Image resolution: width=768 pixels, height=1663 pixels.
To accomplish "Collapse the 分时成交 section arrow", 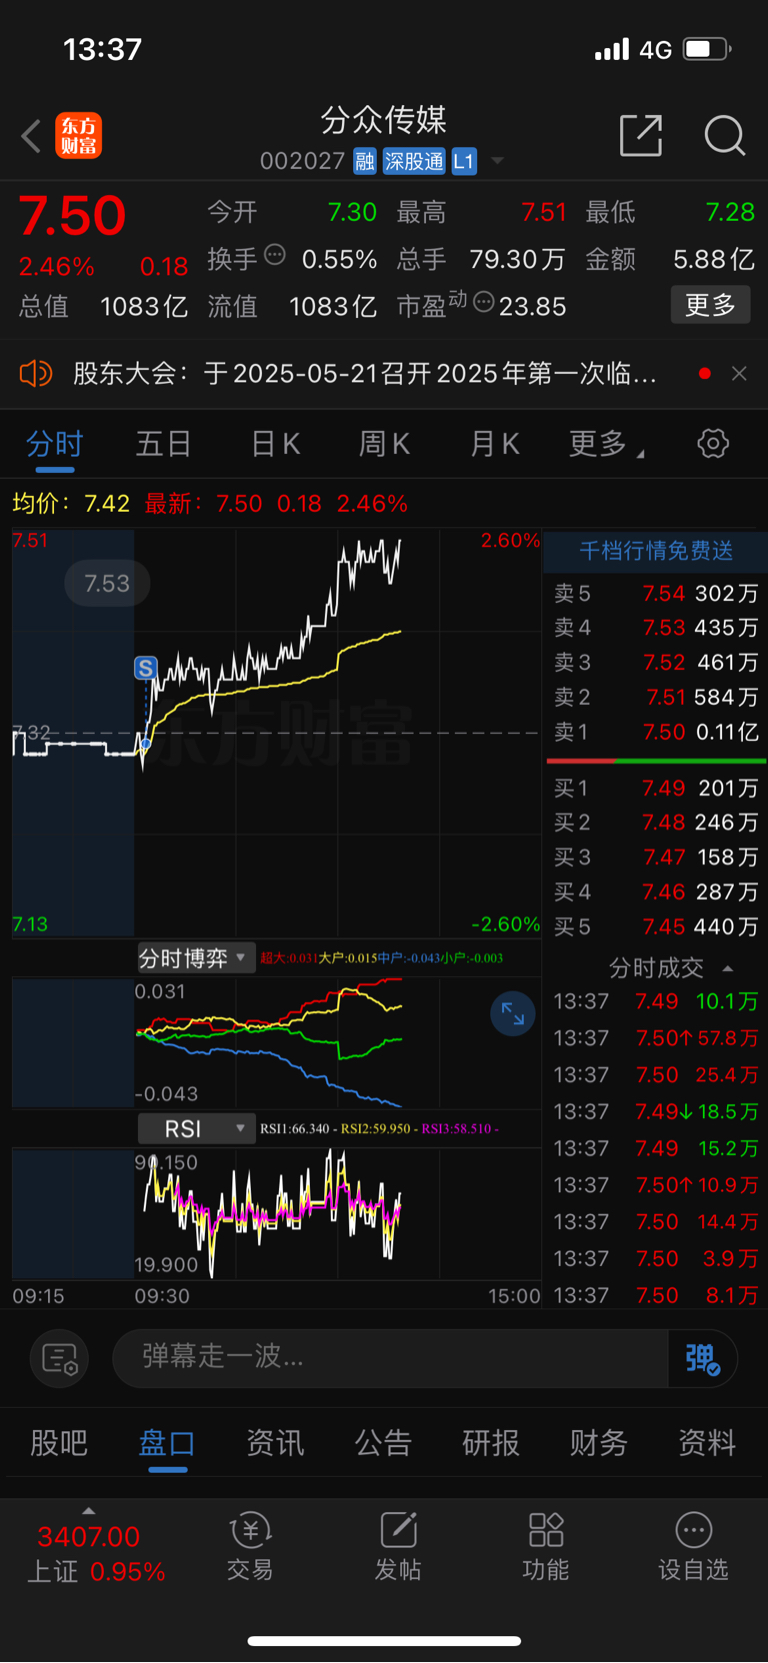I will pyautogui.click(x=727, y=969).
